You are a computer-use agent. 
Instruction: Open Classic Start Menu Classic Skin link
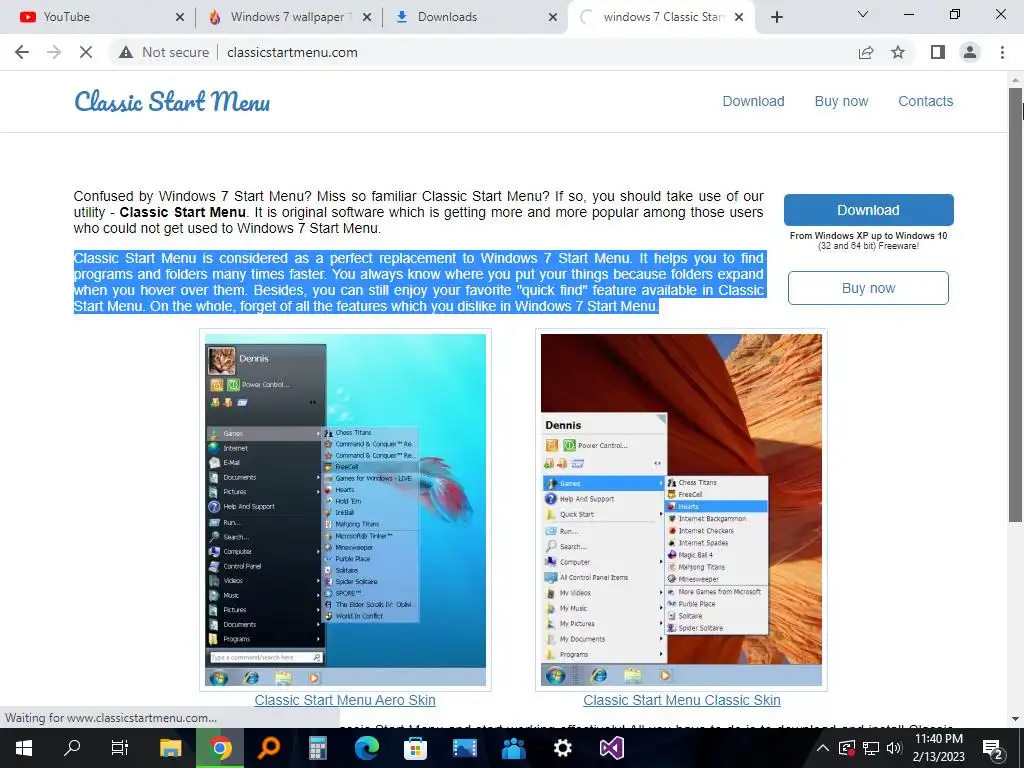pyautogui.click(x=682, y=700)
